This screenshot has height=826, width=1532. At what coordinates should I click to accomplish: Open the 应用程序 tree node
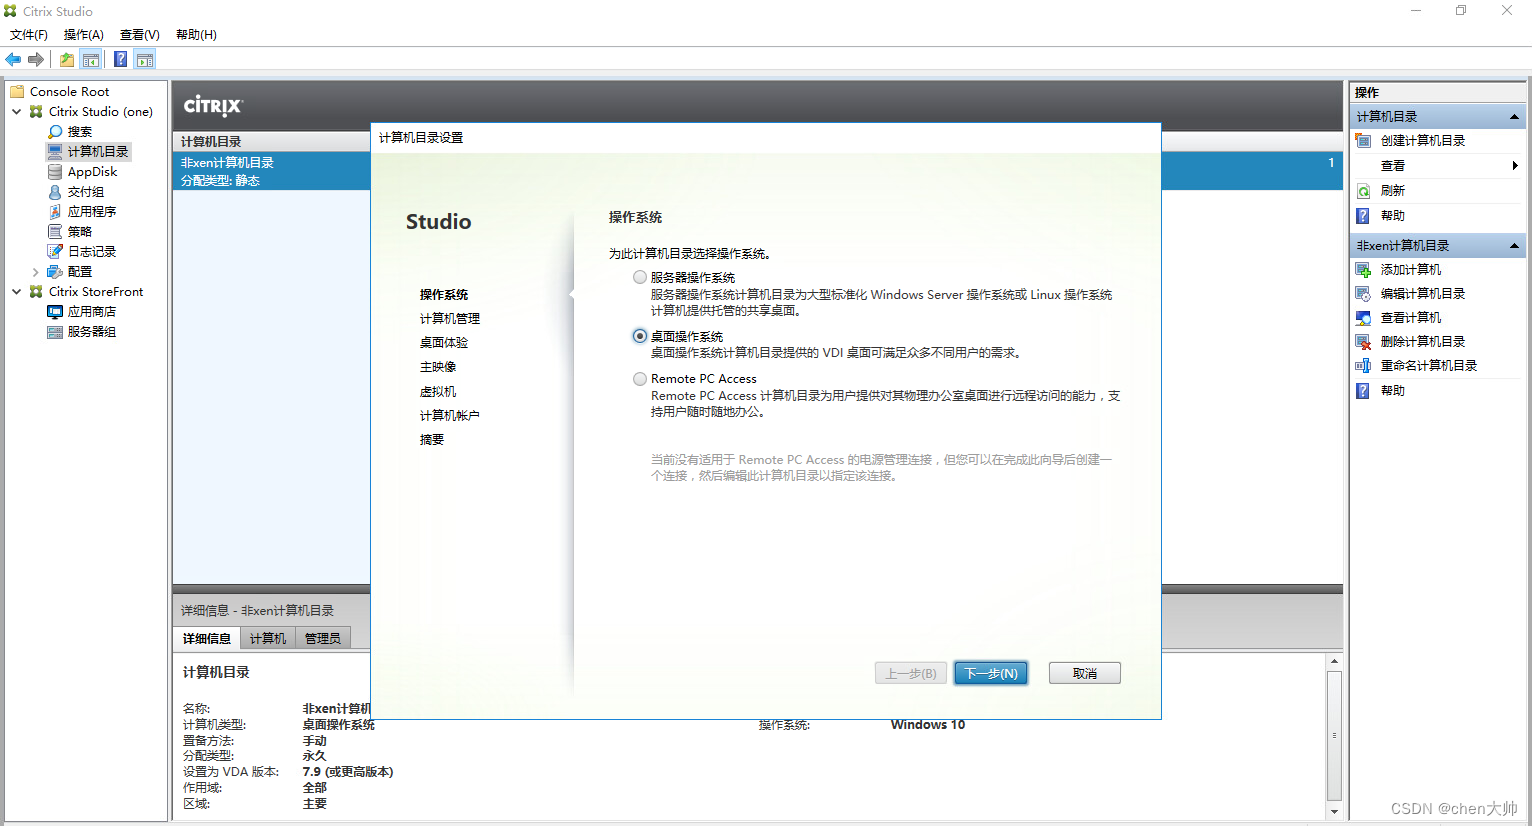[92, 212]
